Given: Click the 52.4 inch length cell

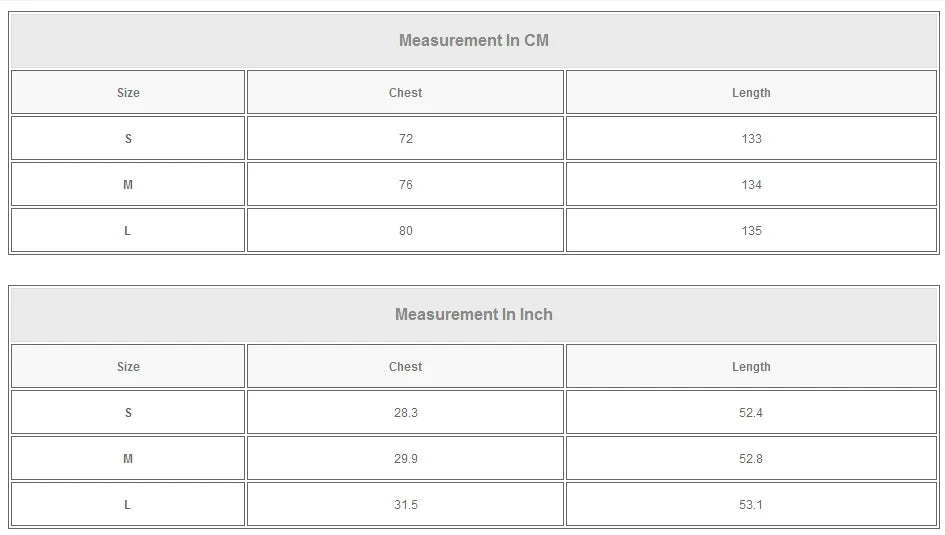Looking at the screenshot, I should click(751, 413).
